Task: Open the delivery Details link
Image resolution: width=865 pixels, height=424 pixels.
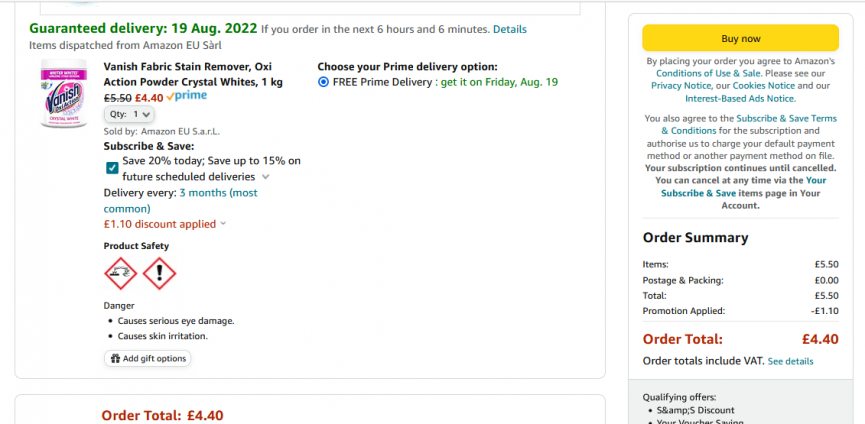Action: [509, 30]
